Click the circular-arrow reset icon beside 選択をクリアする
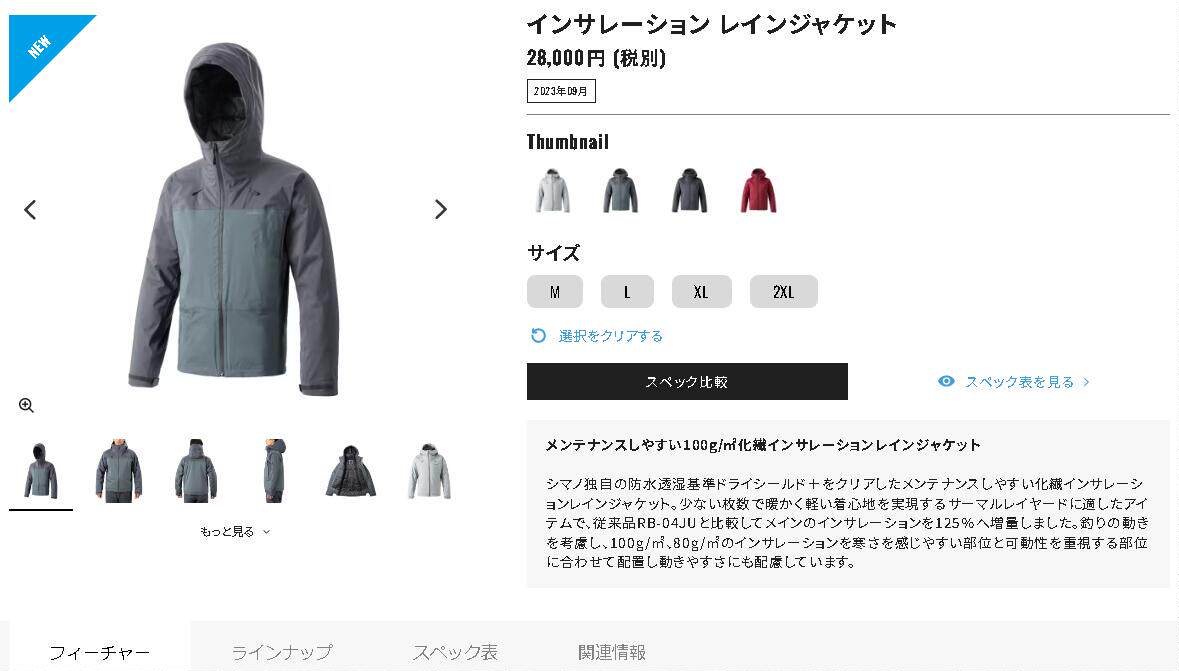This screenshot has width=1179, height=671. (538, 336)
